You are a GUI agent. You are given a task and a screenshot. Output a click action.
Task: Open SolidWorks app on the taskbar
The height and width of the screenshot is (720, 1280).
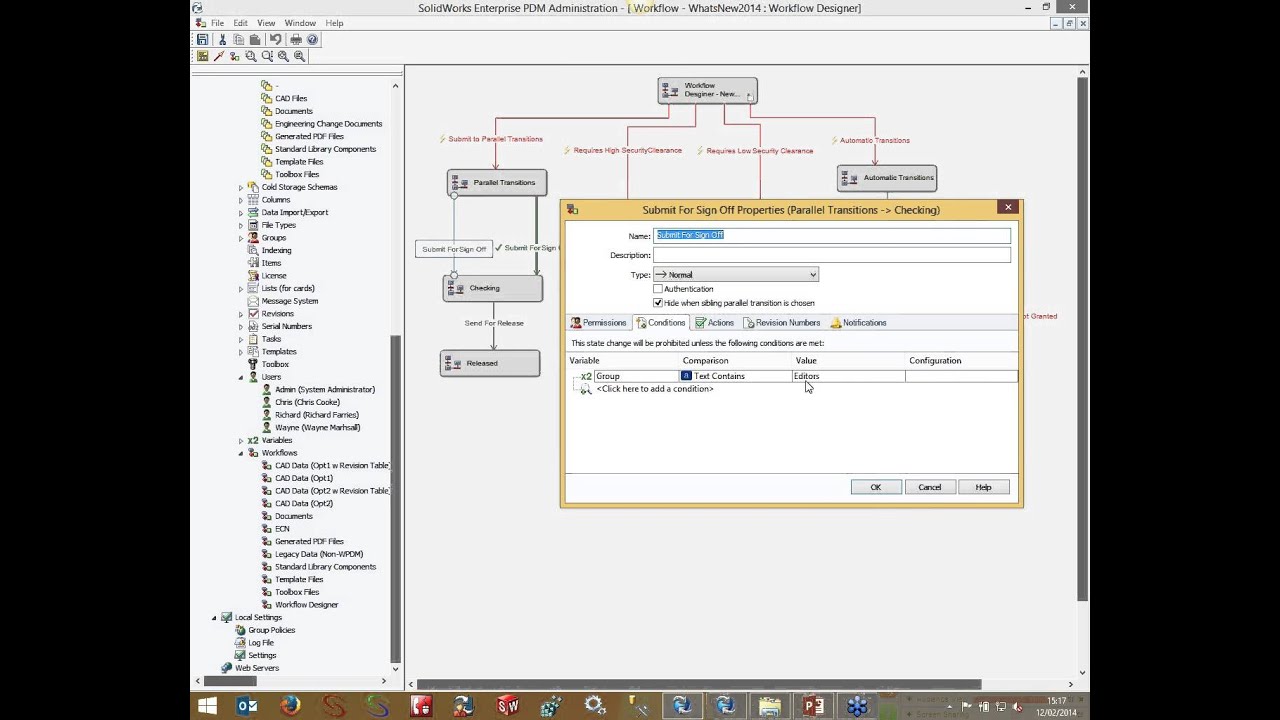(x=508, y=706)
